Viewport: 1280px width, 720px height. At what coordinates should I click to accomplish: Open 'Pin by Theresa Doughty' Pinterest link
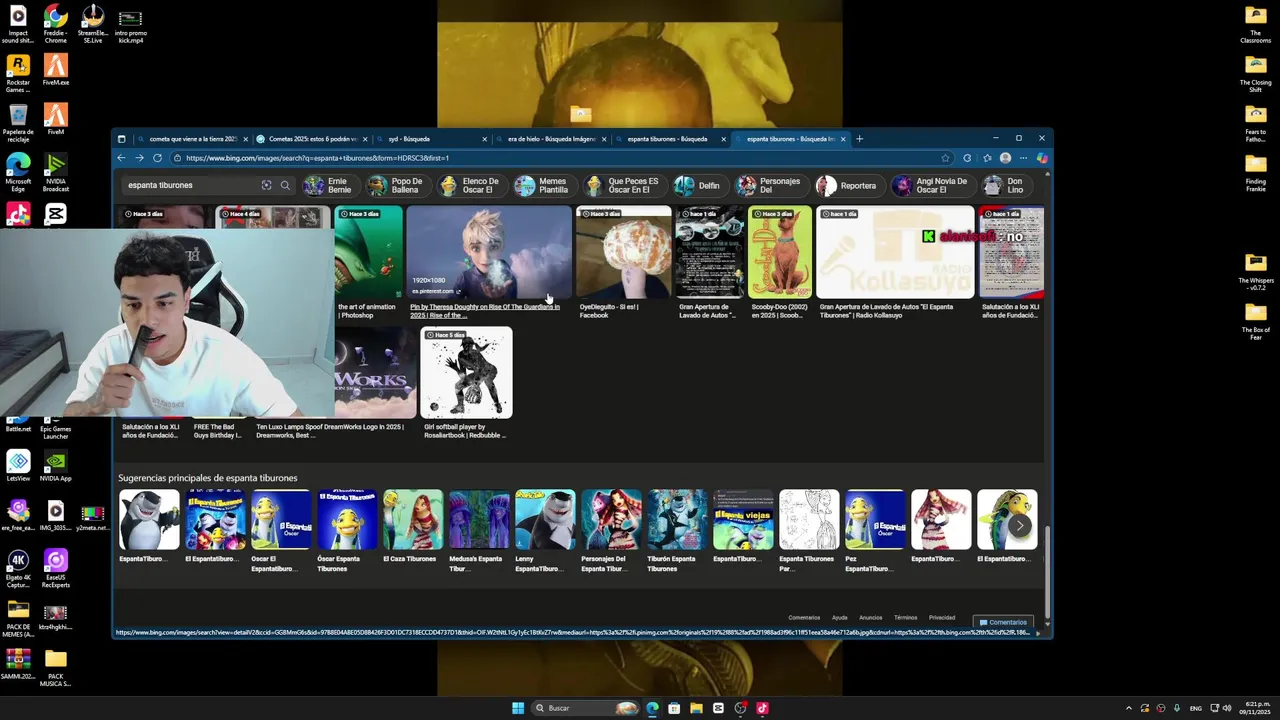coord(485,311)
